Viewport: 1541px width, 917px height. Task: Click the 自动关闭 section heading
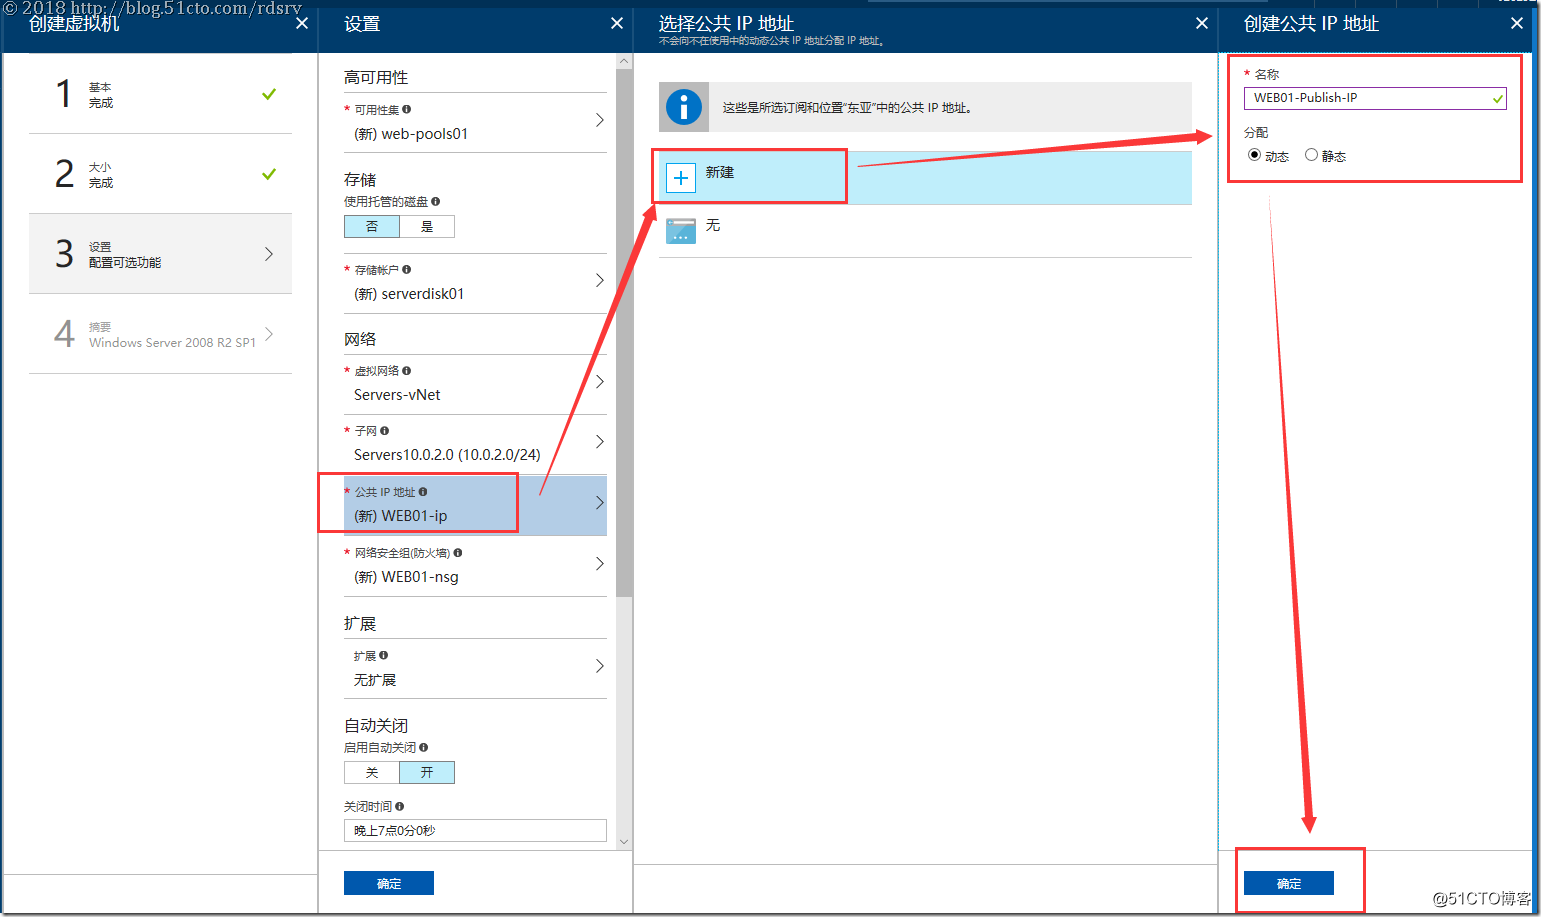376,725
